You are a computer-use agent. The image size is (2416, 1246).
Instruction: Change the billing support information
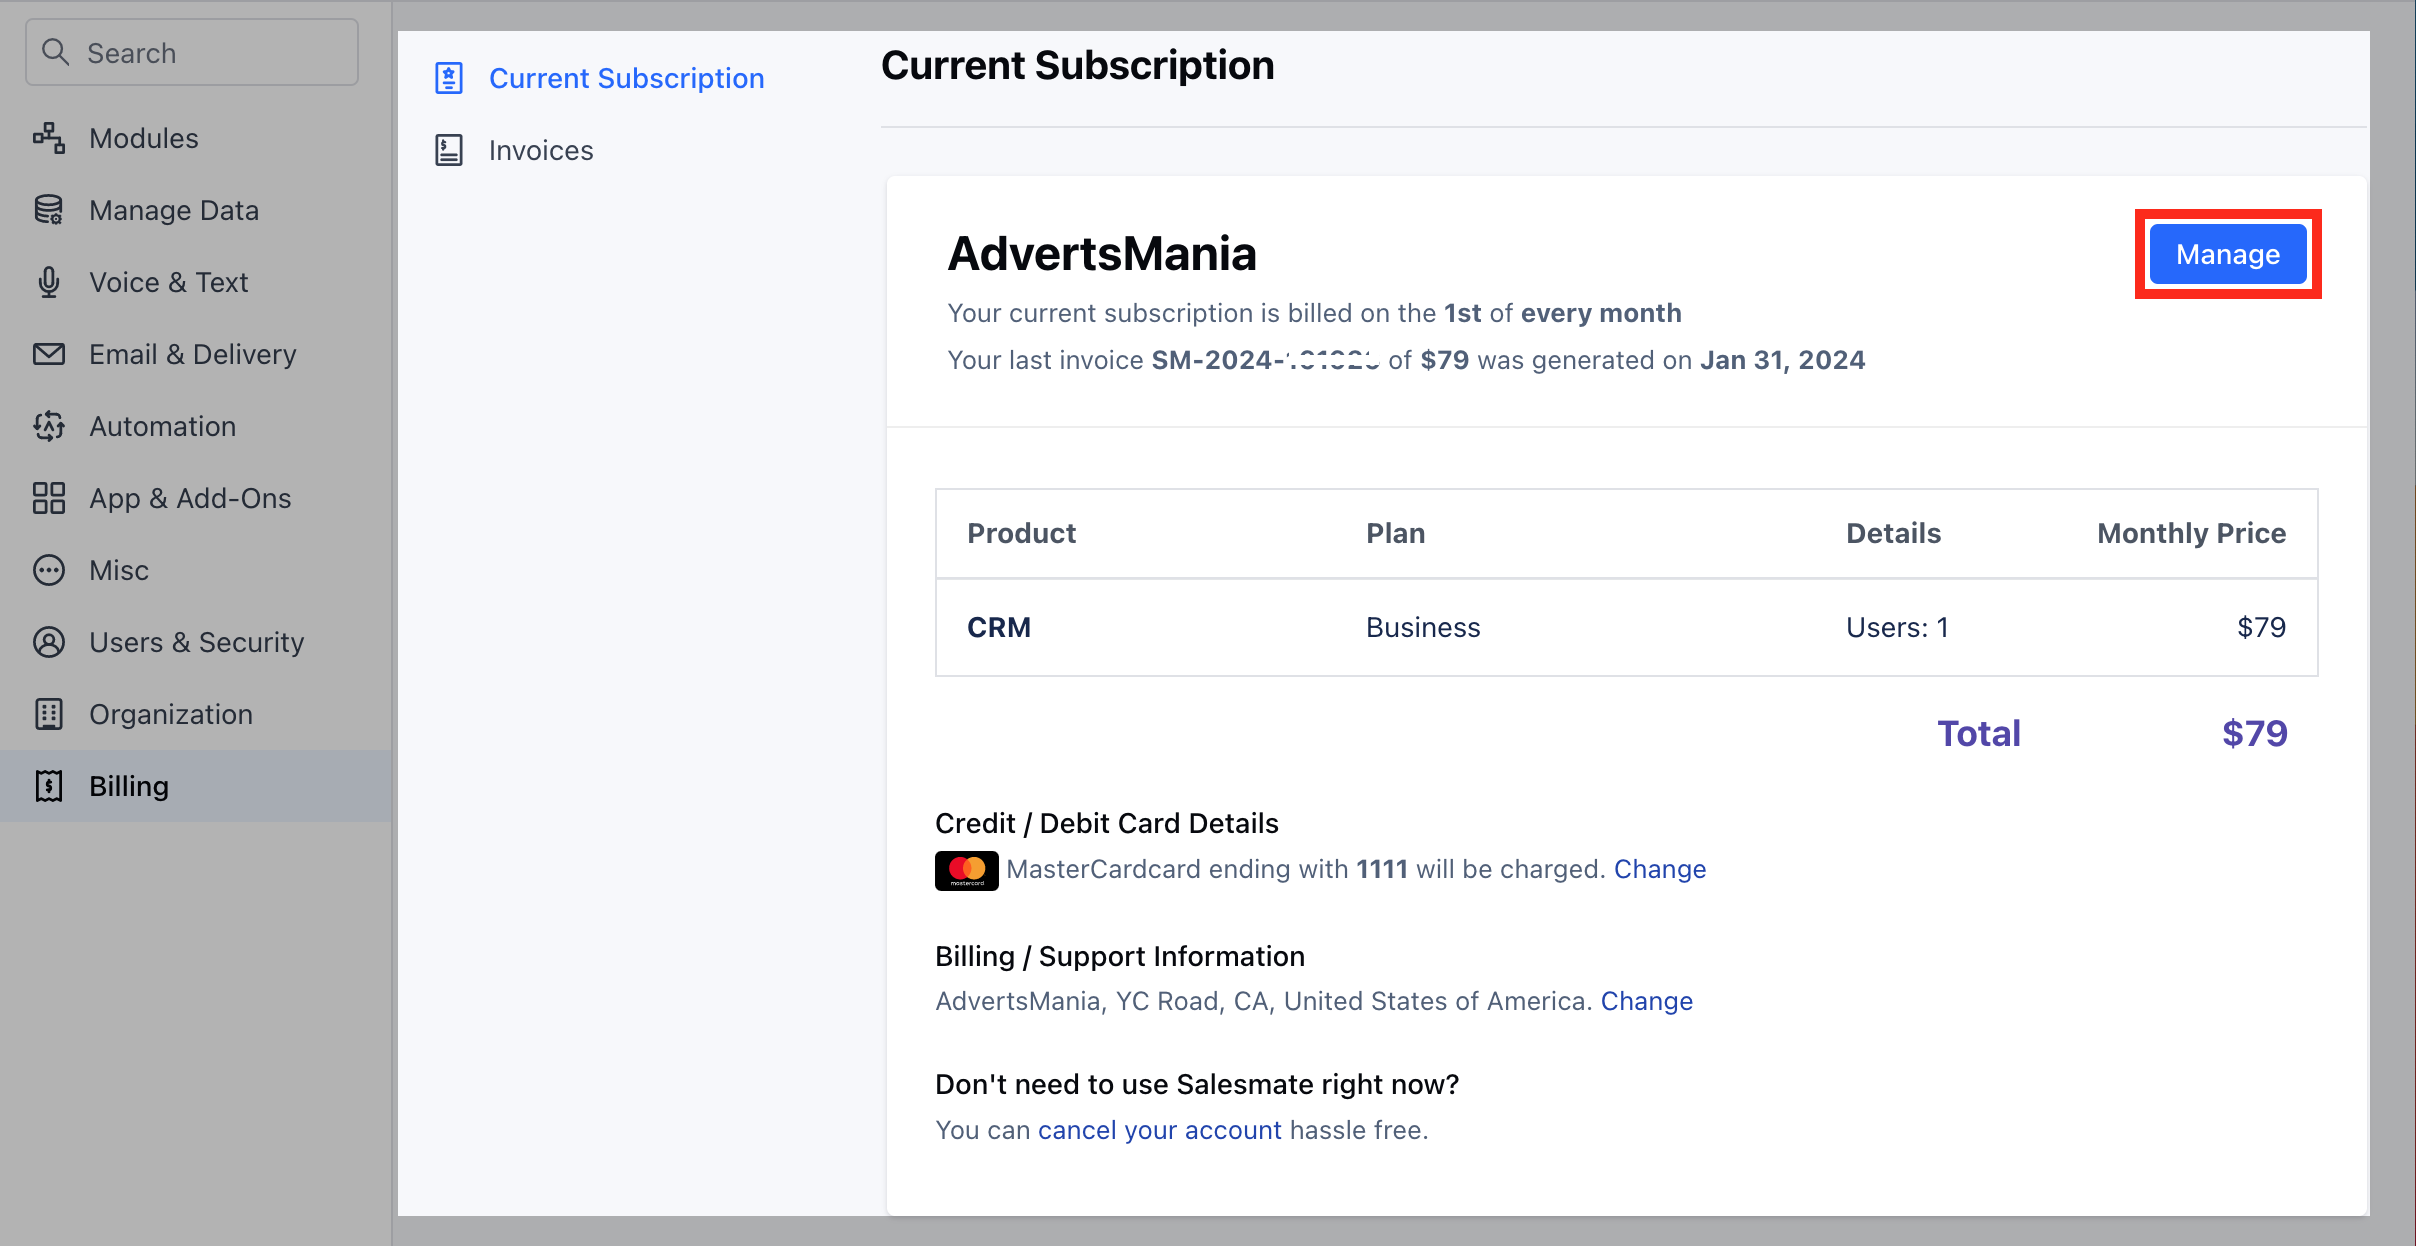click(1647, 1001)
